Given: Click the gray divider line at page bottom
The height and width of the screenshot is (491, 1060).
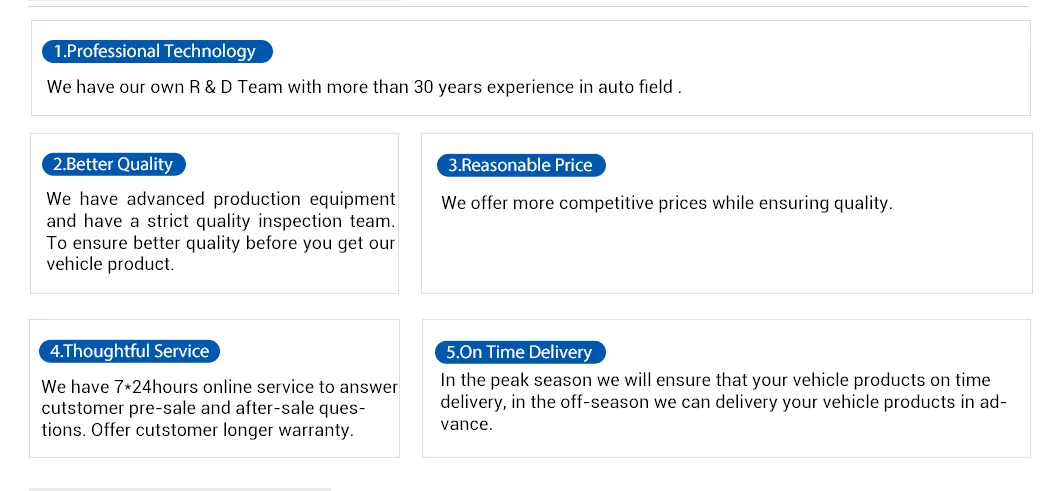Looking at the screenshot, I should point(180,489).
